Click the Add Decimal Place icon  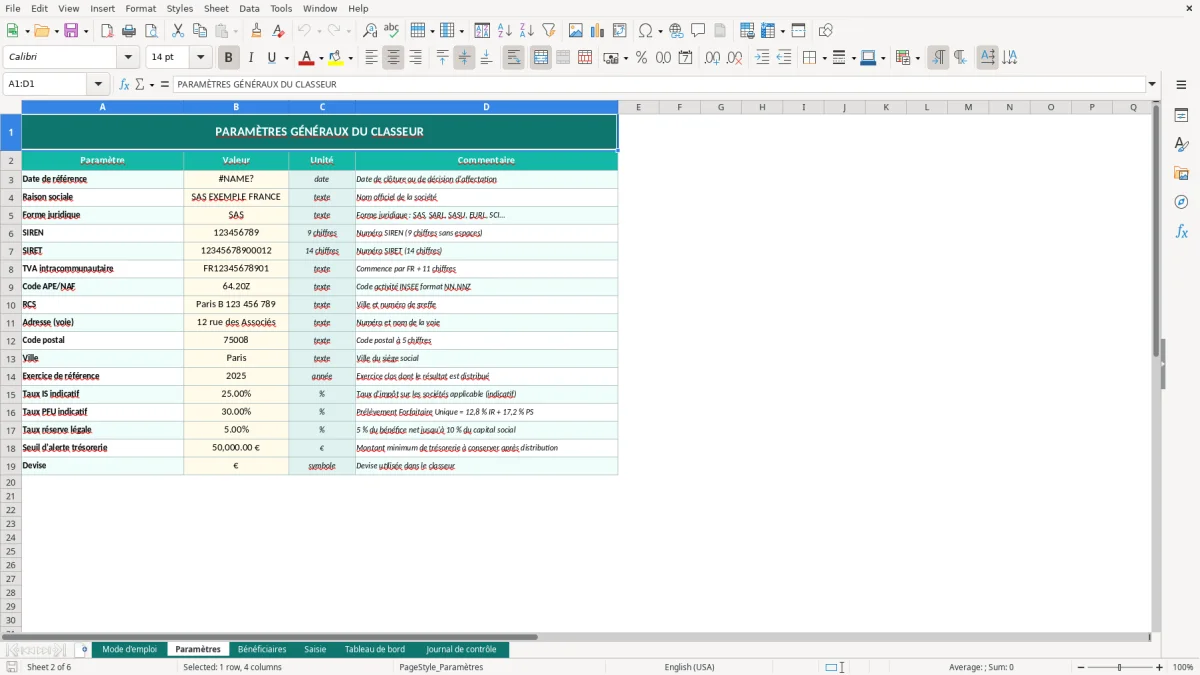[713, 58]
